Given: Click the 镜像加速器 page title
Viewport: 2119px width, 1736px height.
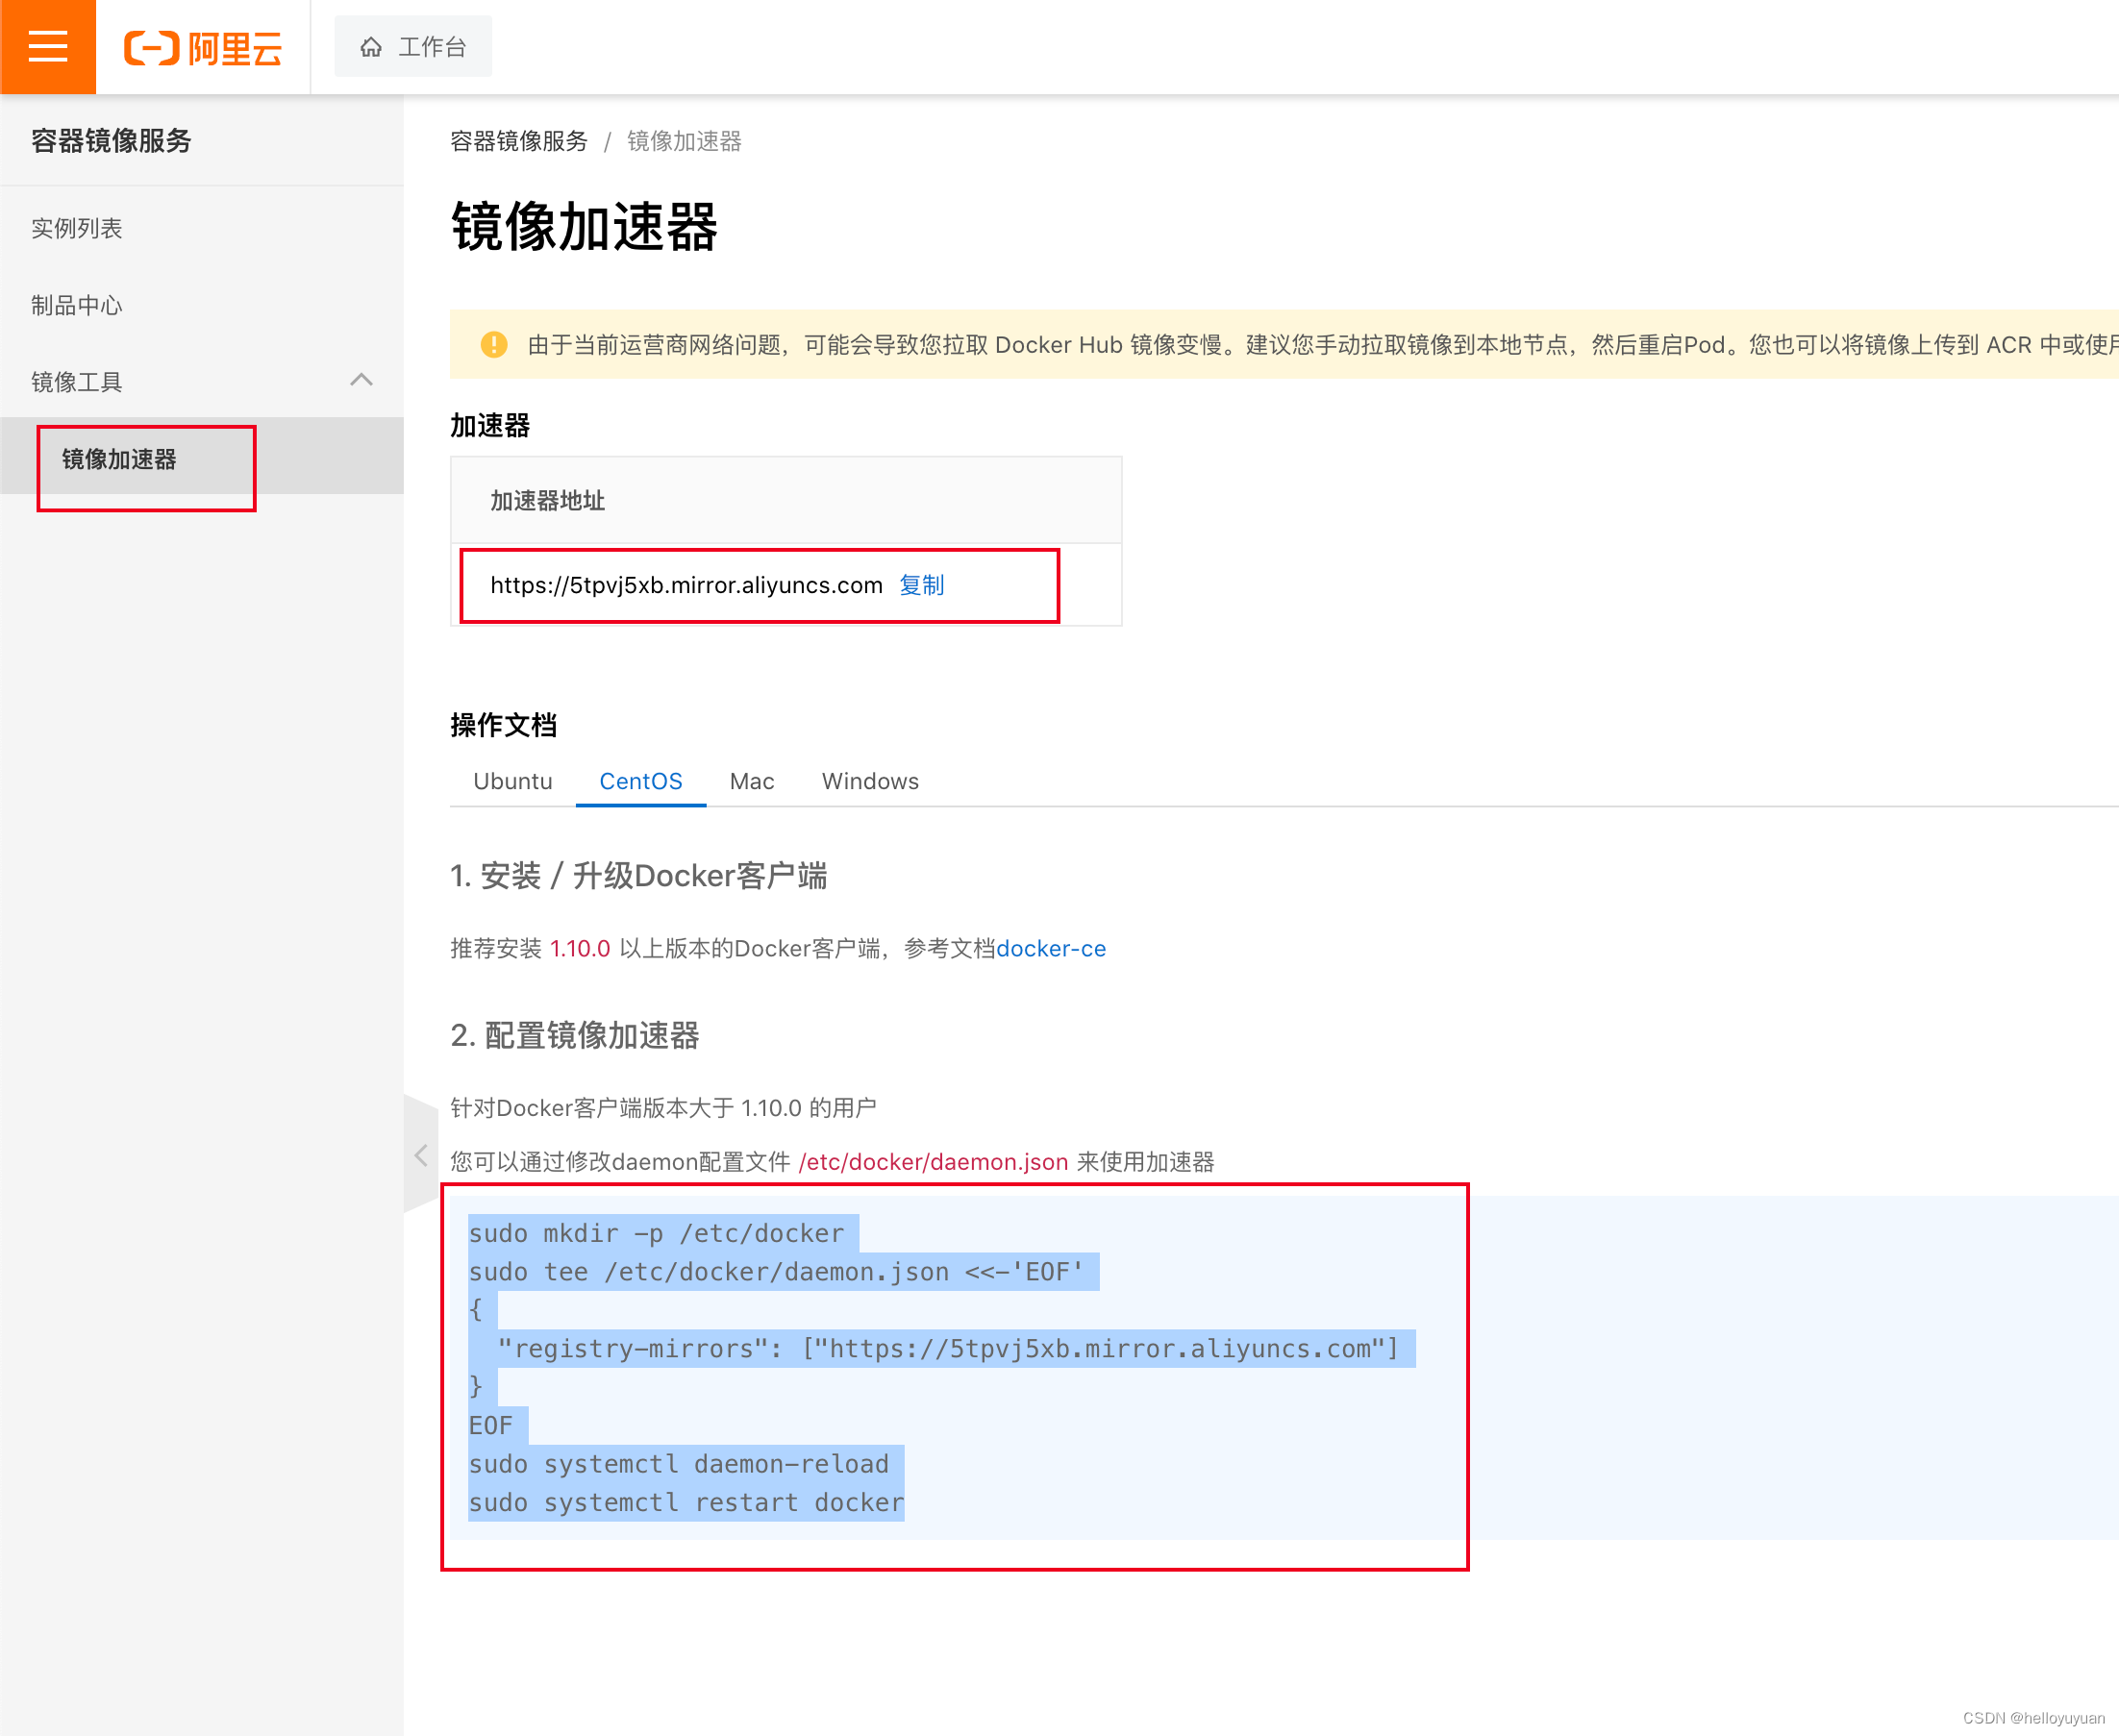Looking at the screenshot, I should click(x=585, y=226).
